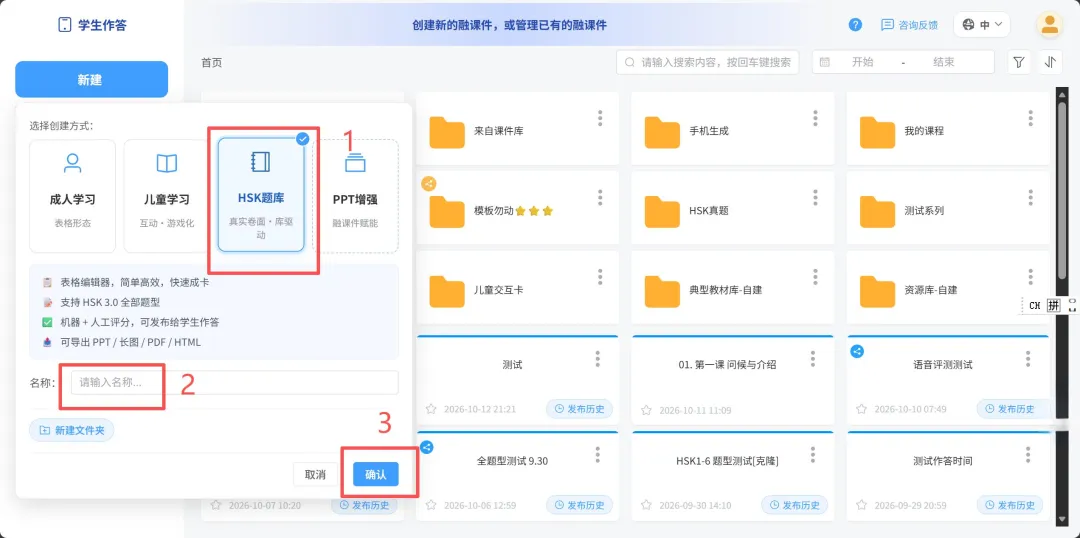Open the more menu for 测试系列
This screenshot has width=1080, height=538.
click(1030, 198)
